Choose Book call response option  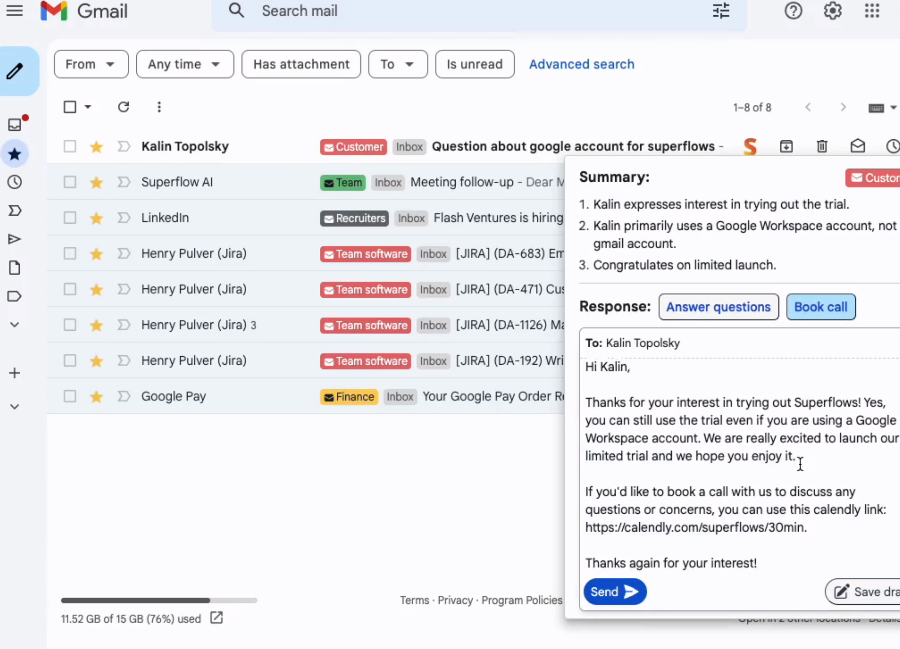[820, 306]
